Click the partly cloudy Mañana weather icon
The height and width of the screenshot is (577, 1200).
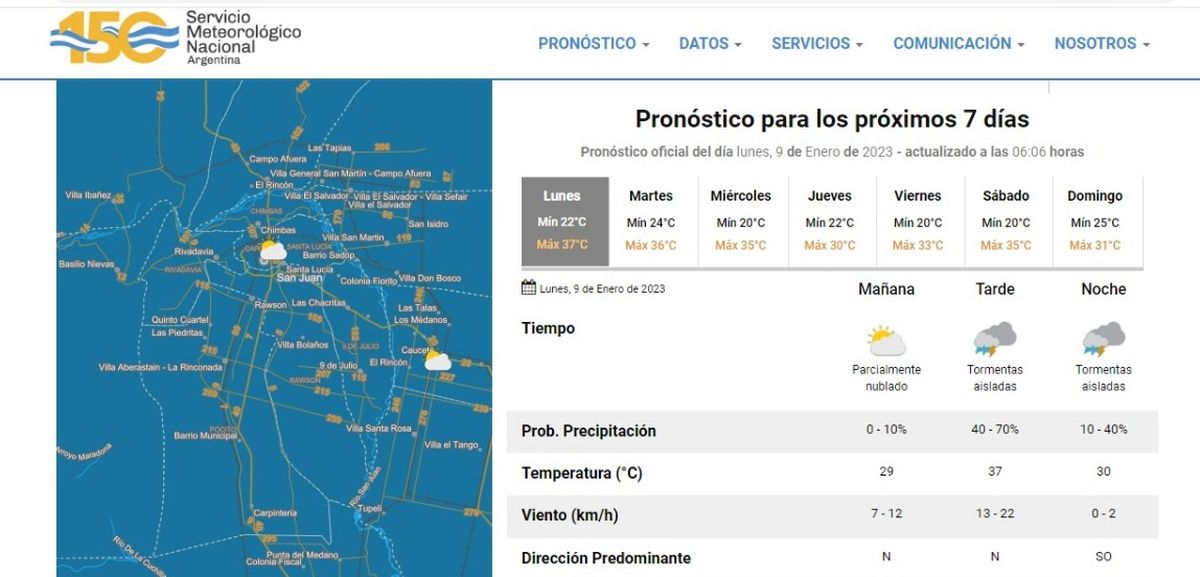pos(886,341)
